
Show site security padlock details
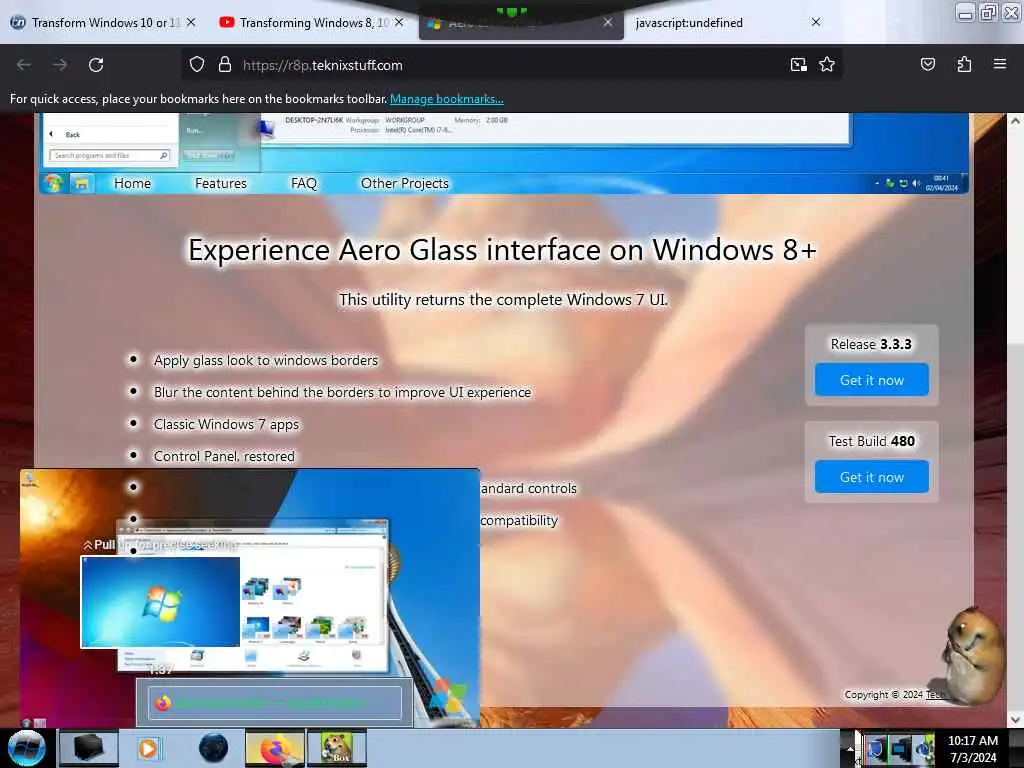[225, 65]
